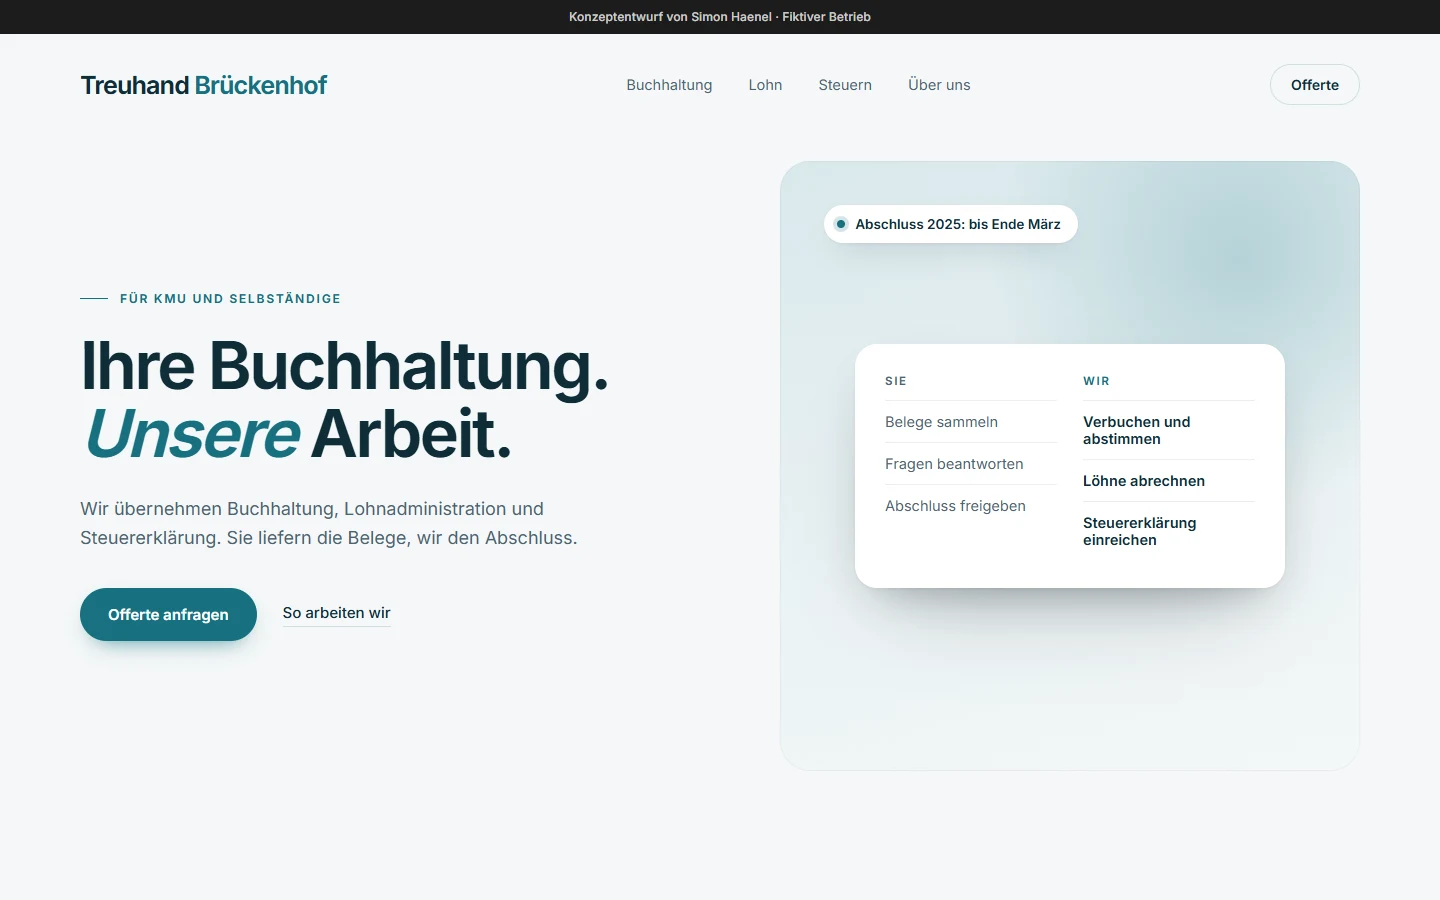Click the paragraph starting Wir übernehmen Buchhaltung
The image size is (1440, 900).
pyautogui.click(x=329, y=523)
